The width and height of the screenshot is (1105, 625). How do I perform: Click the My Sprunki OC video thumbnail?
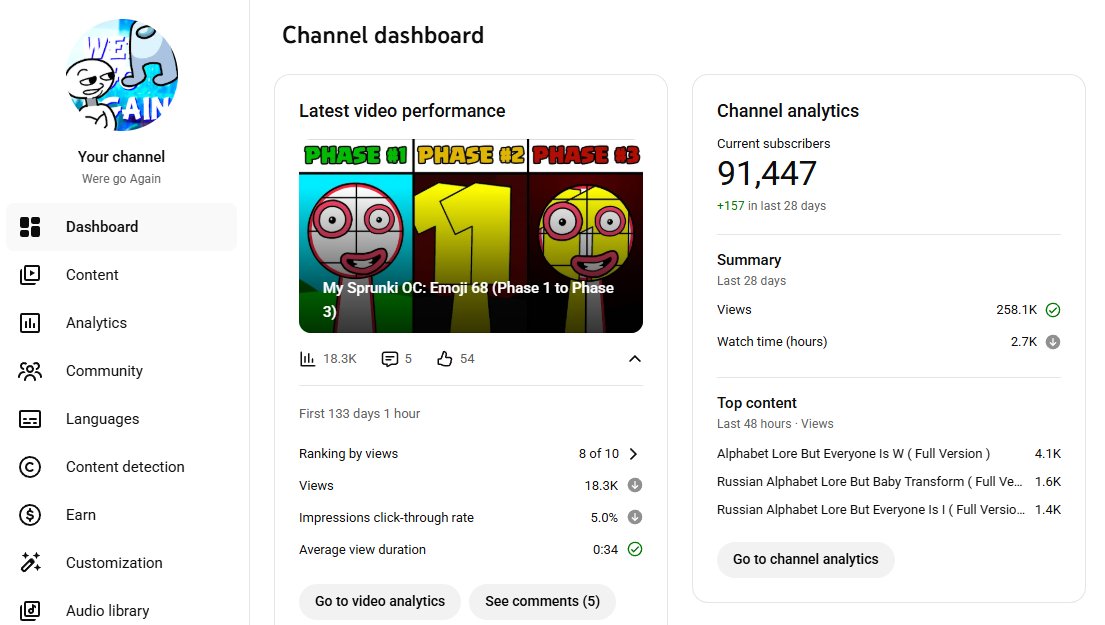471,236
